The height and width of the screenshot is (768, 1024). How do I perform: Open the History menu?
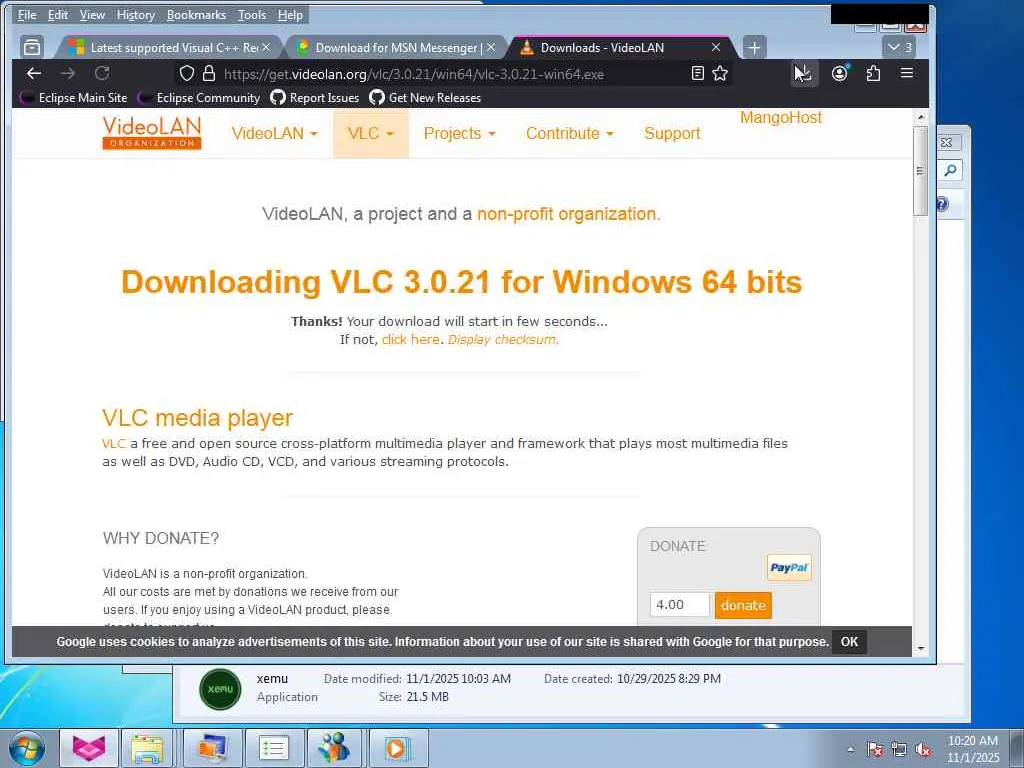tap(135, 14)
